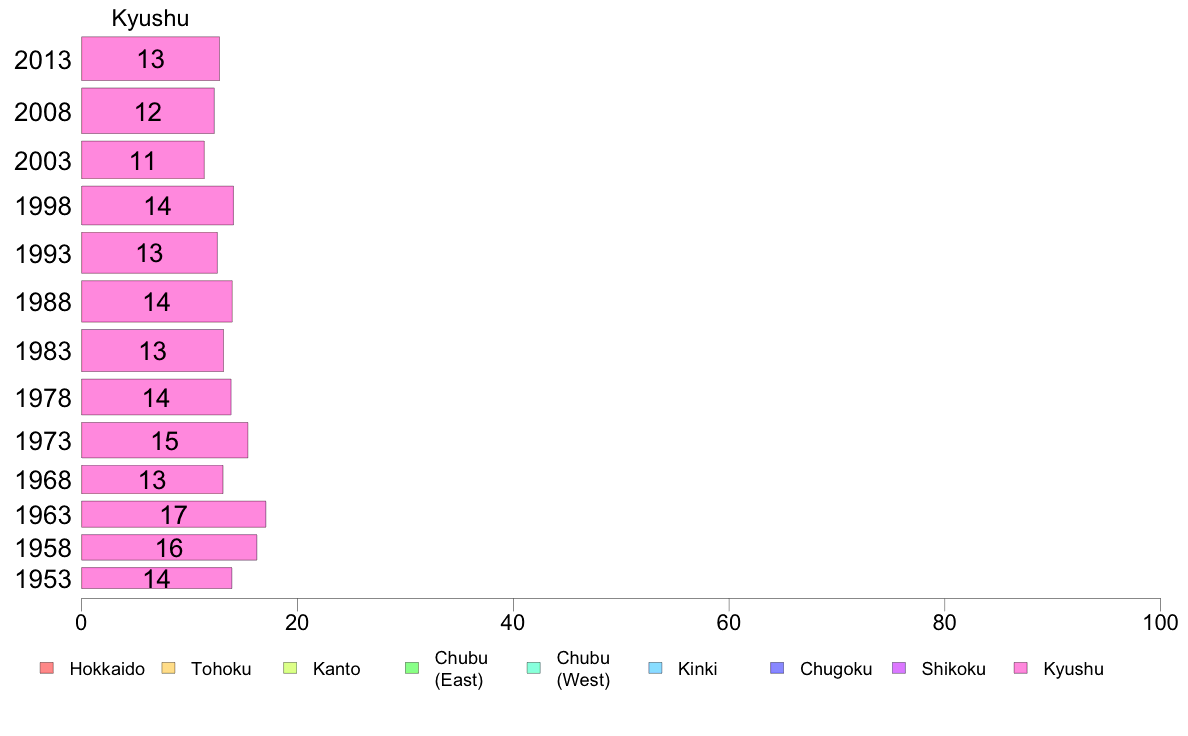The image size is (1188, 736).
Task: Select the Chugoku legend swatch
Action: click(x=777, y=668)
